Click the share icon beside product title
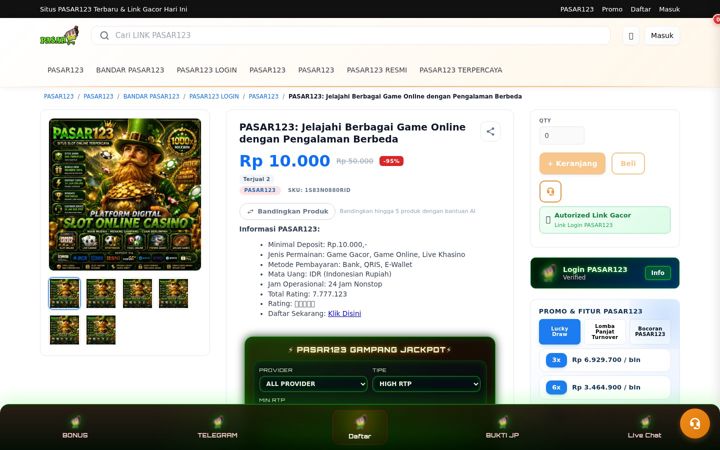The width and height of the screenshot is (720, 450). pos(490,131)
